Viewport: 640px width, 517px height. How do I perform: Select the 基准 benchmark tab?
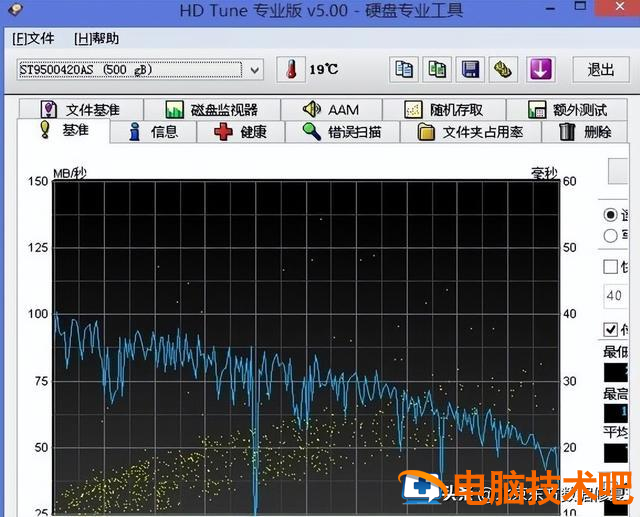tap(63, 131)
